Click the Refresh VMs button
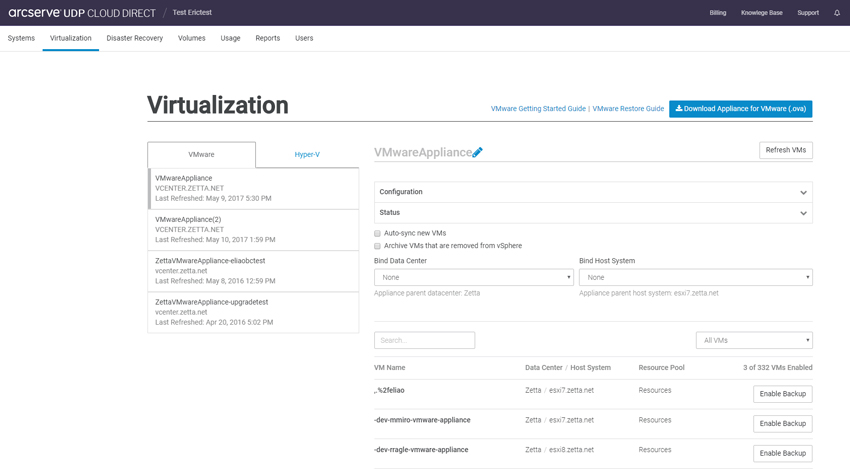 [x=785, y=150]
